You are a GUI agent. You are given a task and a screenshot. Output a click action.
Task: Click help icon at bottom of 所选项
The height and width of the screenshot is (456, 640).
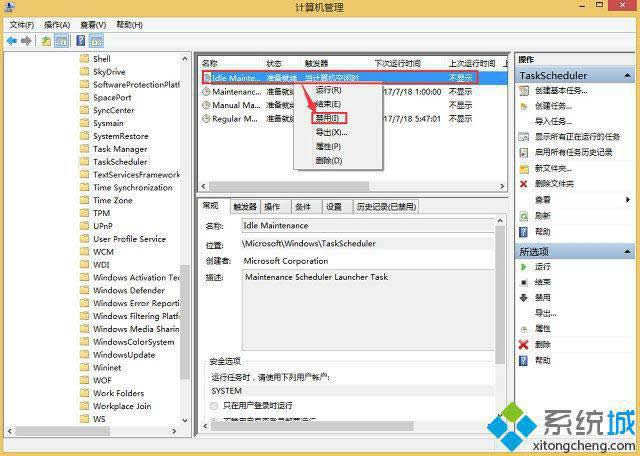coord(523,360)
